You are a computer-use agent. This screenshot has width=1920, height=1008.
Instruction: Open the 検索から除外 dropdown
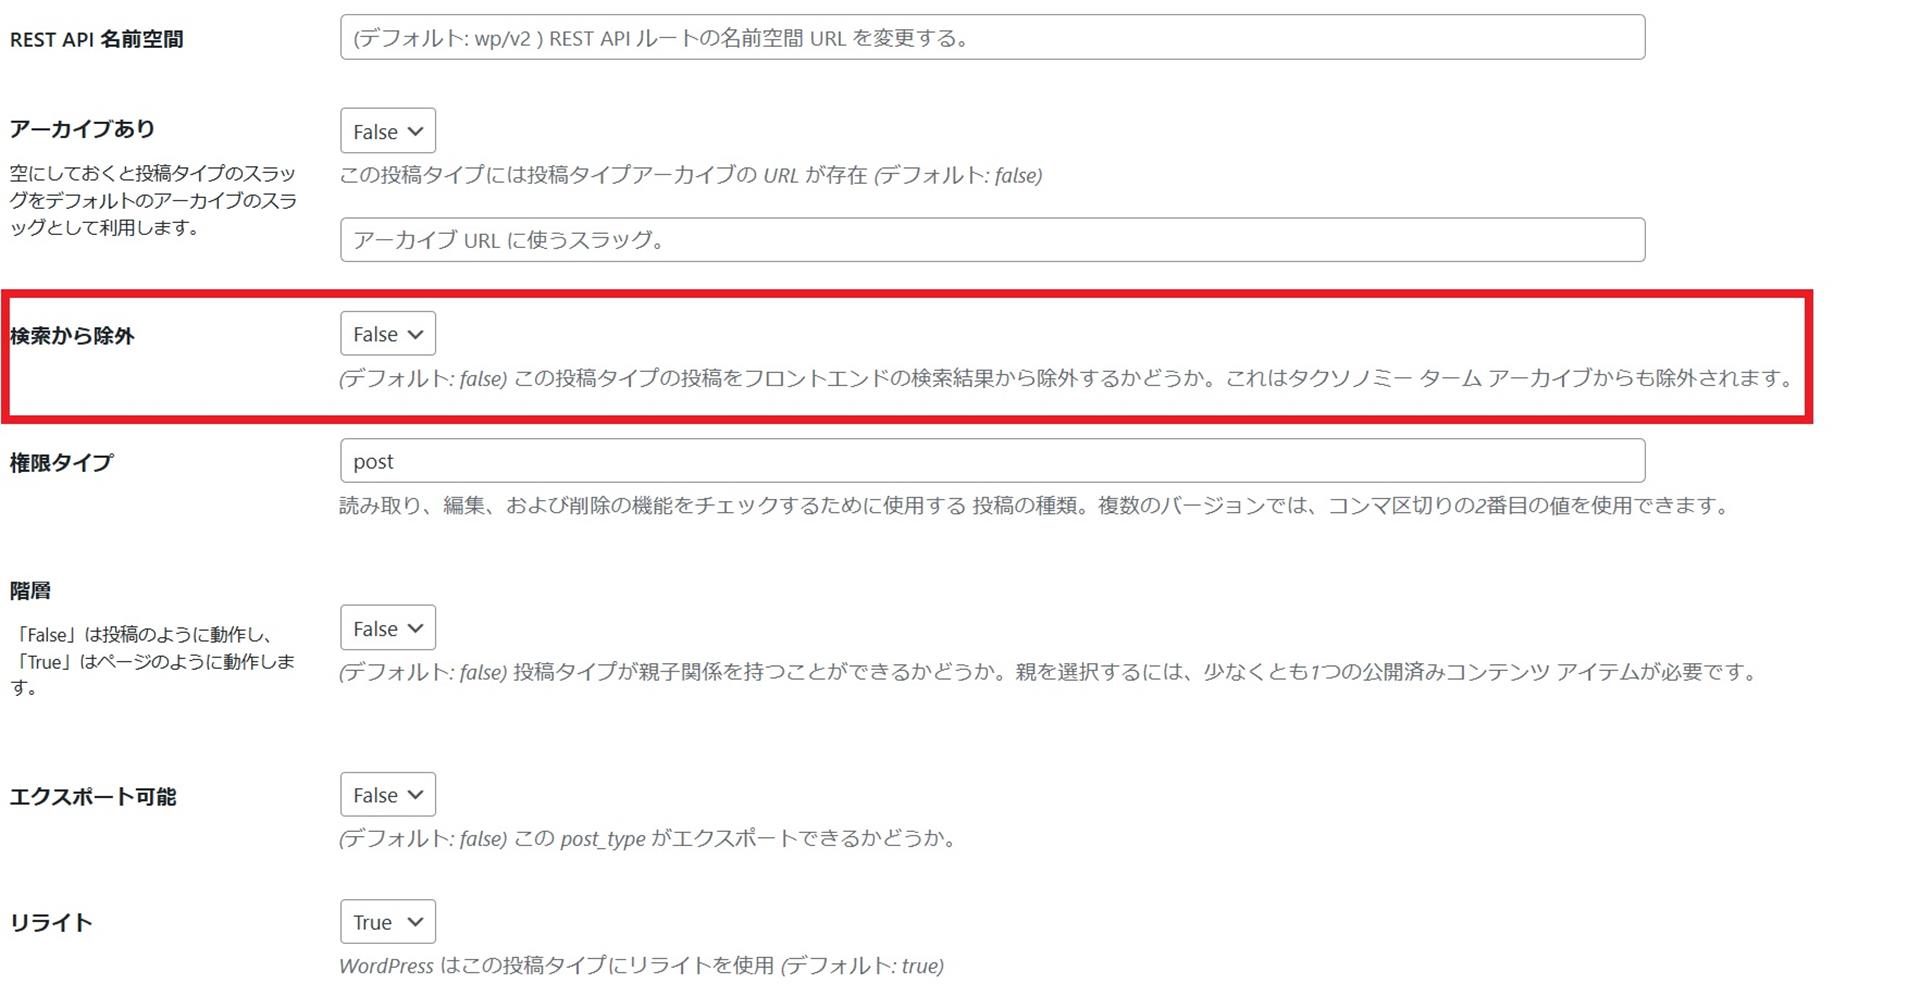pos(387,334)
